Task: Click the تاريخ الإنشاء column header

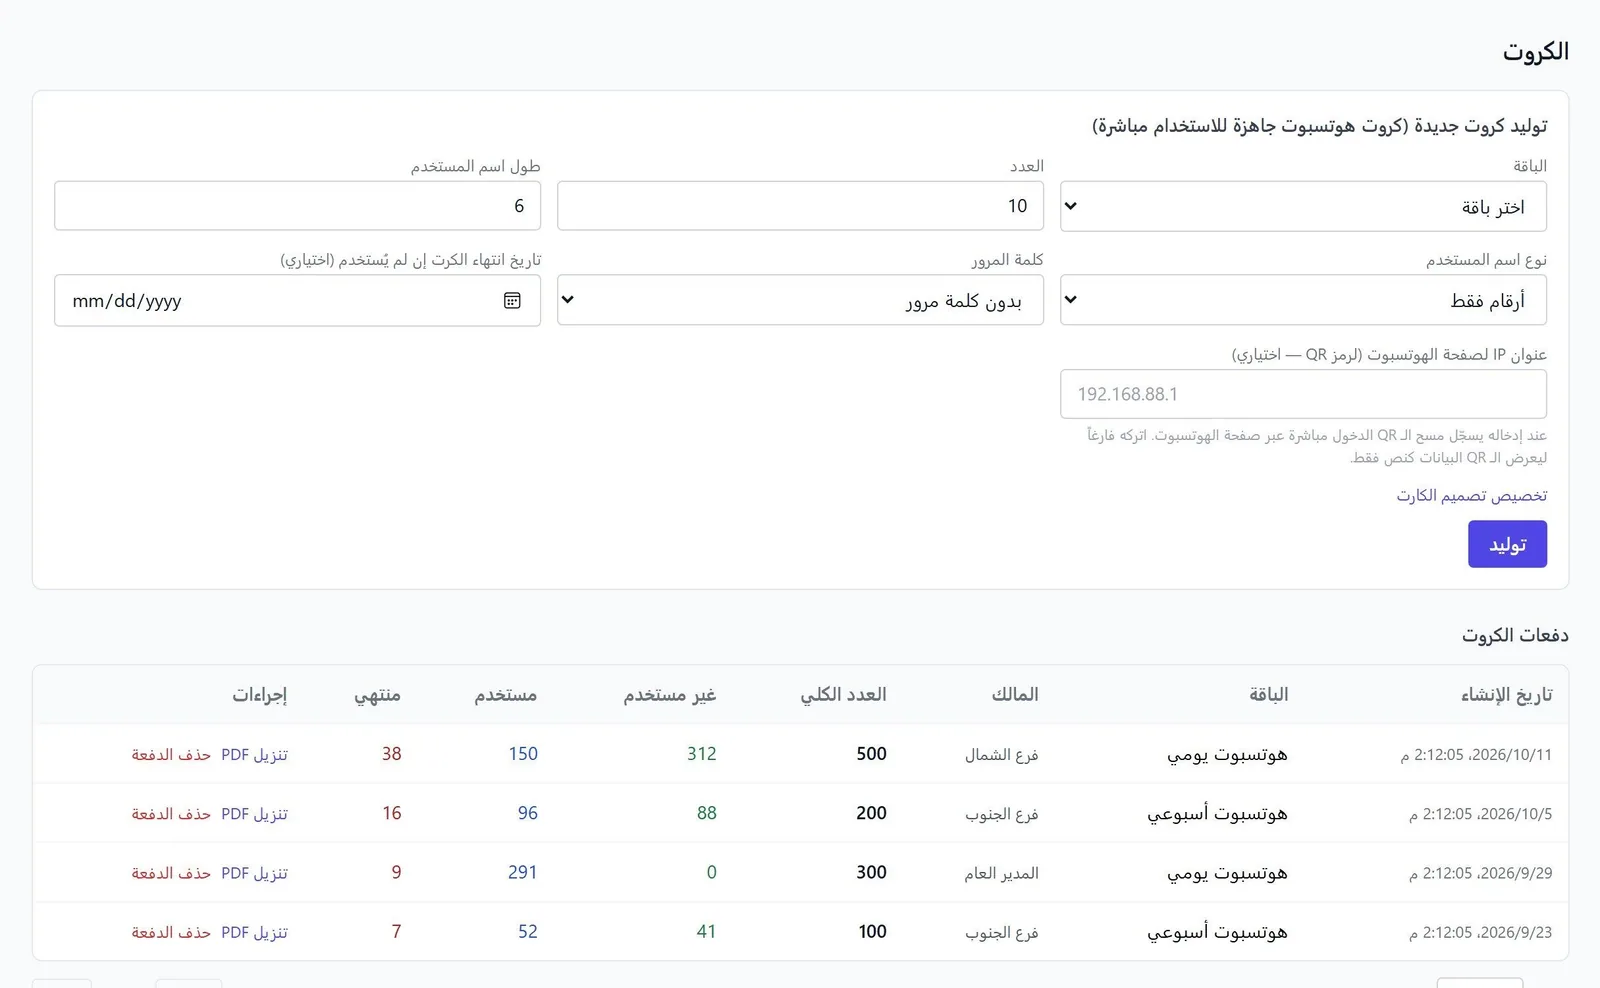Action: [1506, 695]
